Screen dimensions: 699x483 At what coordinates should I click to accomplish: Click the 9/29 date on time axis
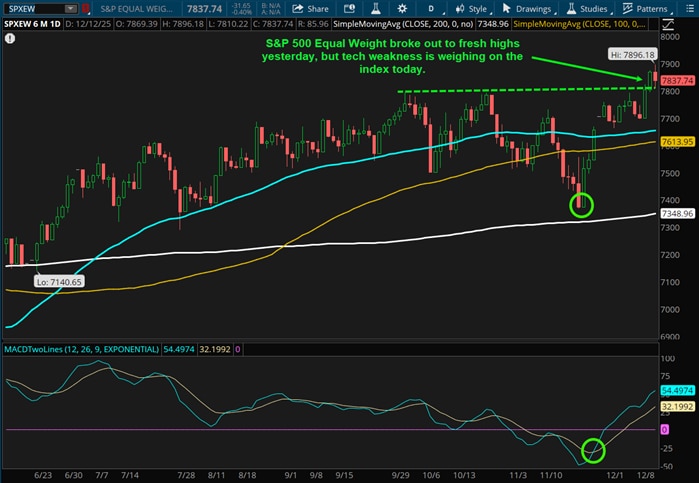point(400,475)
